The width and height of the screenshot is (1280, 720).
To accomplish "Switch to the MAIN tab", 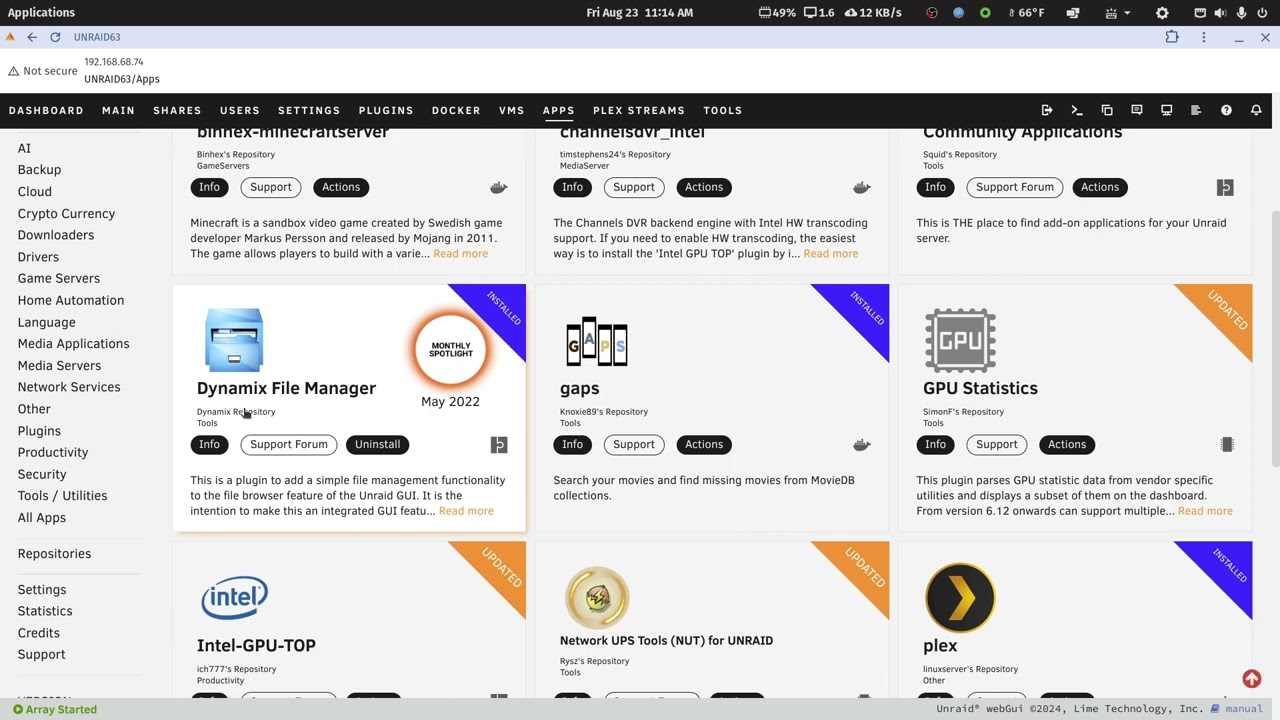I will point(118,110).
